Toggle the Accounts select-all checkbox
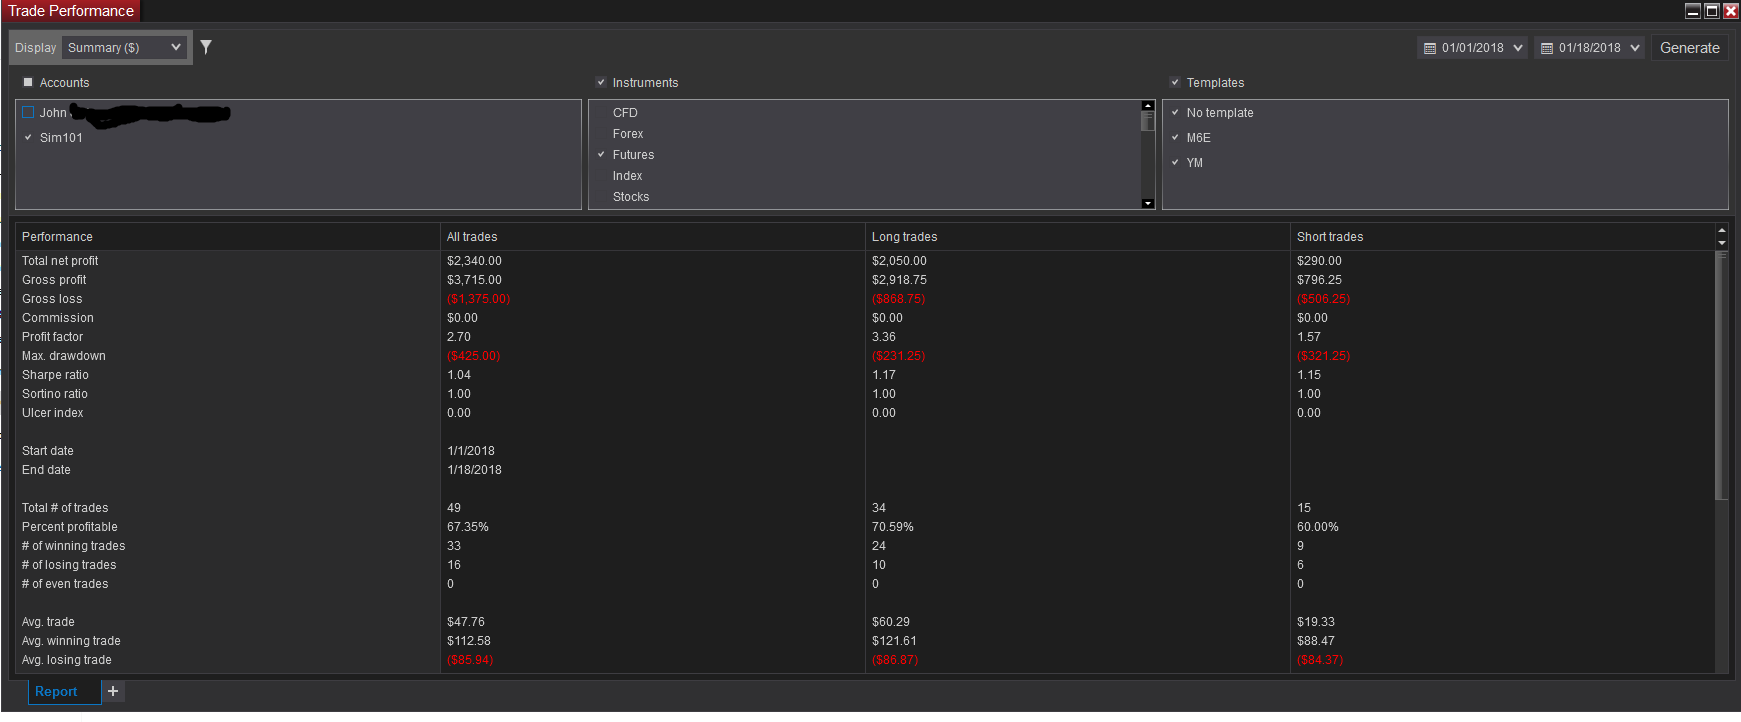Viewport: 1741px width, 722px height. tap(28, 82)
